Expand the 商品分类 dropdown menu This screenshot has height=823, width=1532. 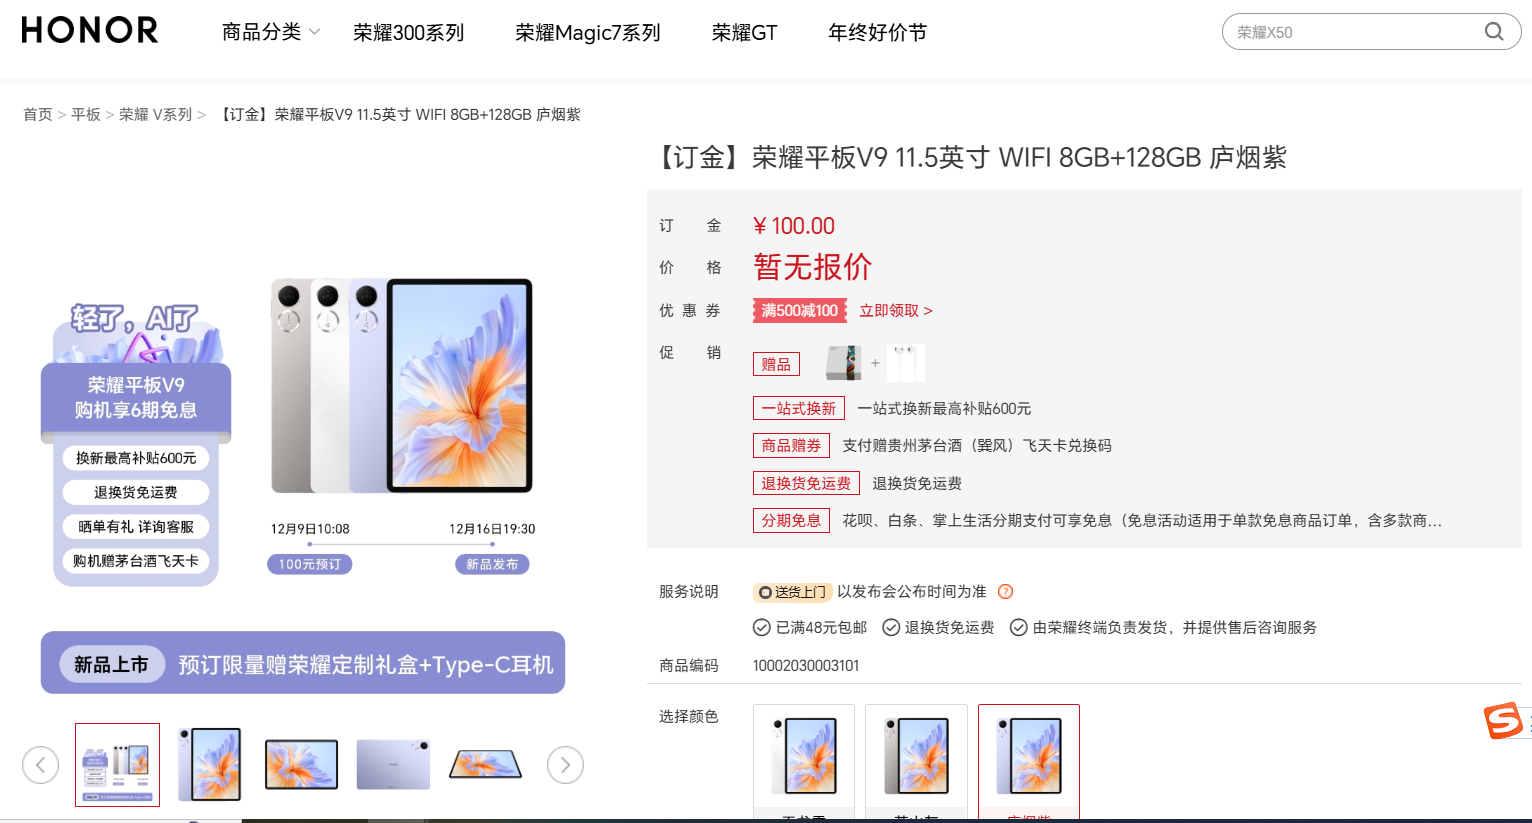pyautogui.click(x=271, y=32)
